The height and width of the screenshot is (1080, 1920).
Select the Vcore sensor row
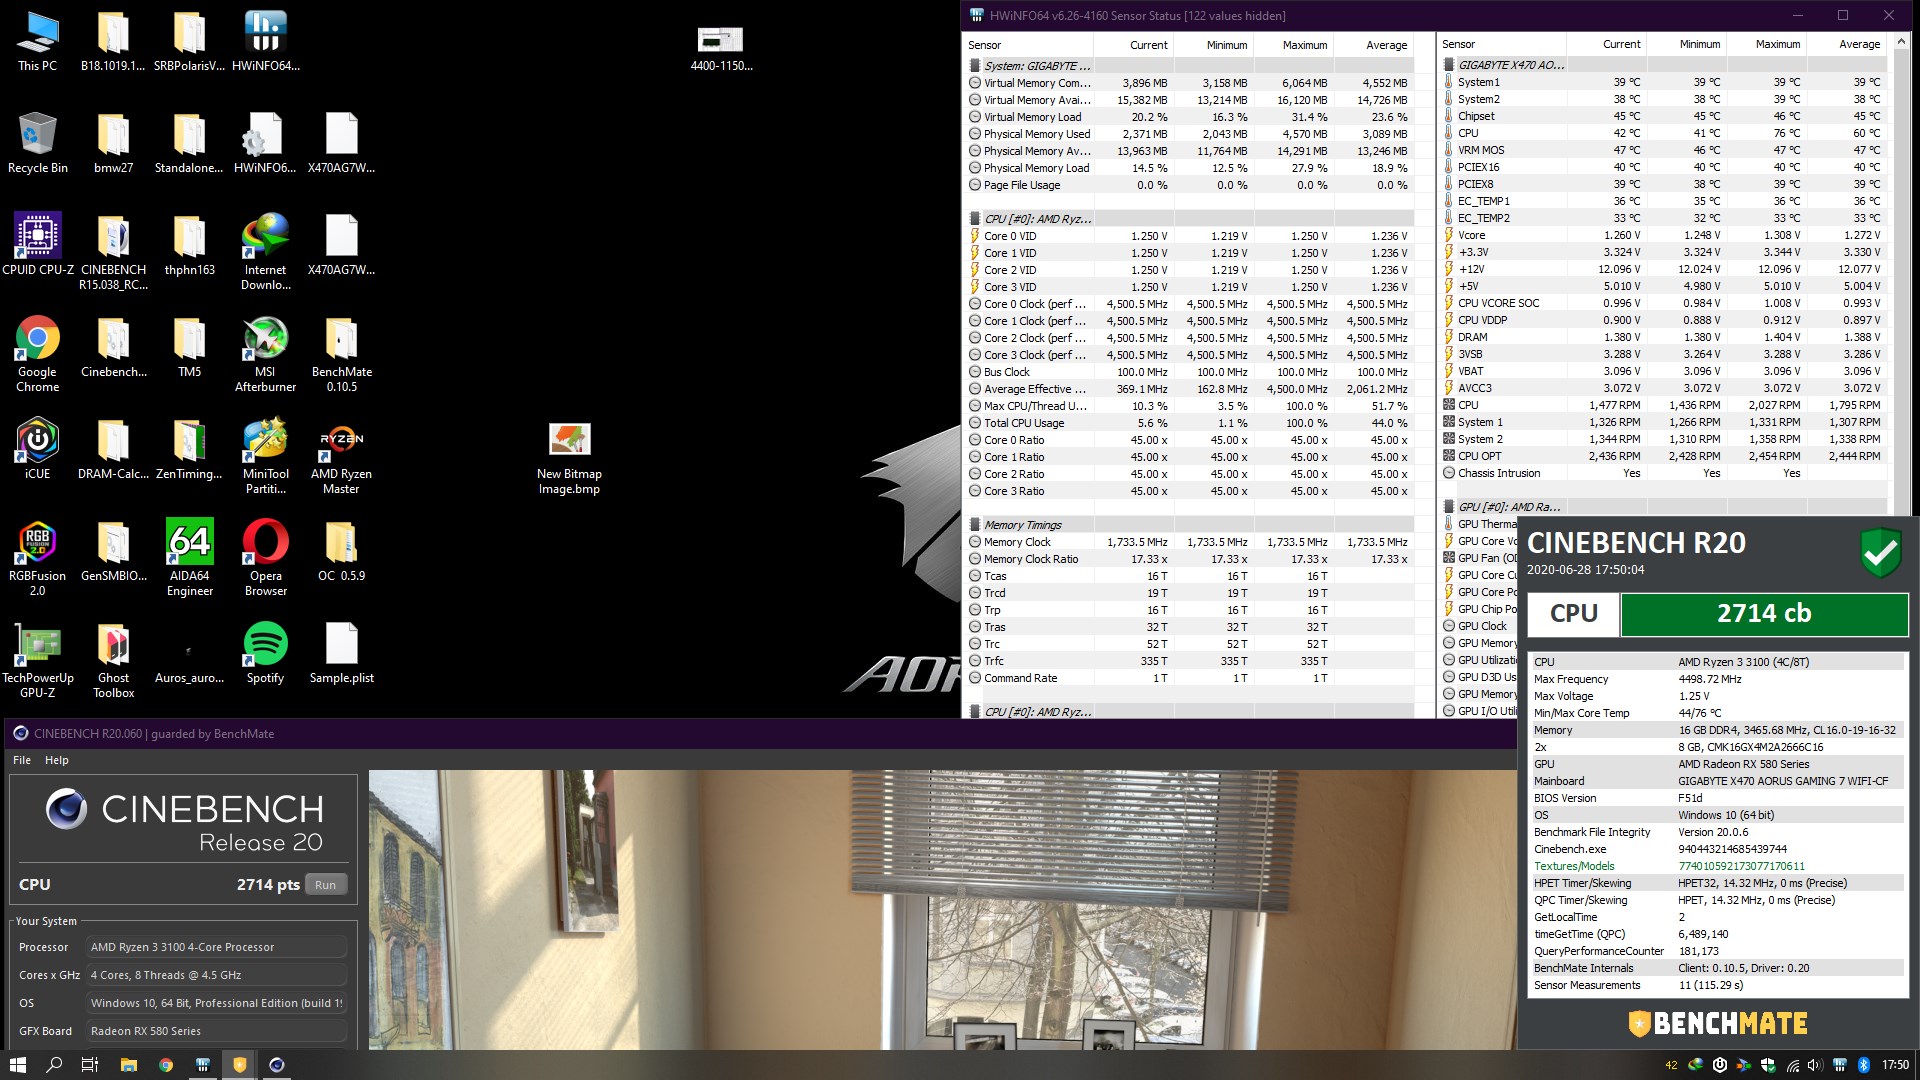(1664, 235)
